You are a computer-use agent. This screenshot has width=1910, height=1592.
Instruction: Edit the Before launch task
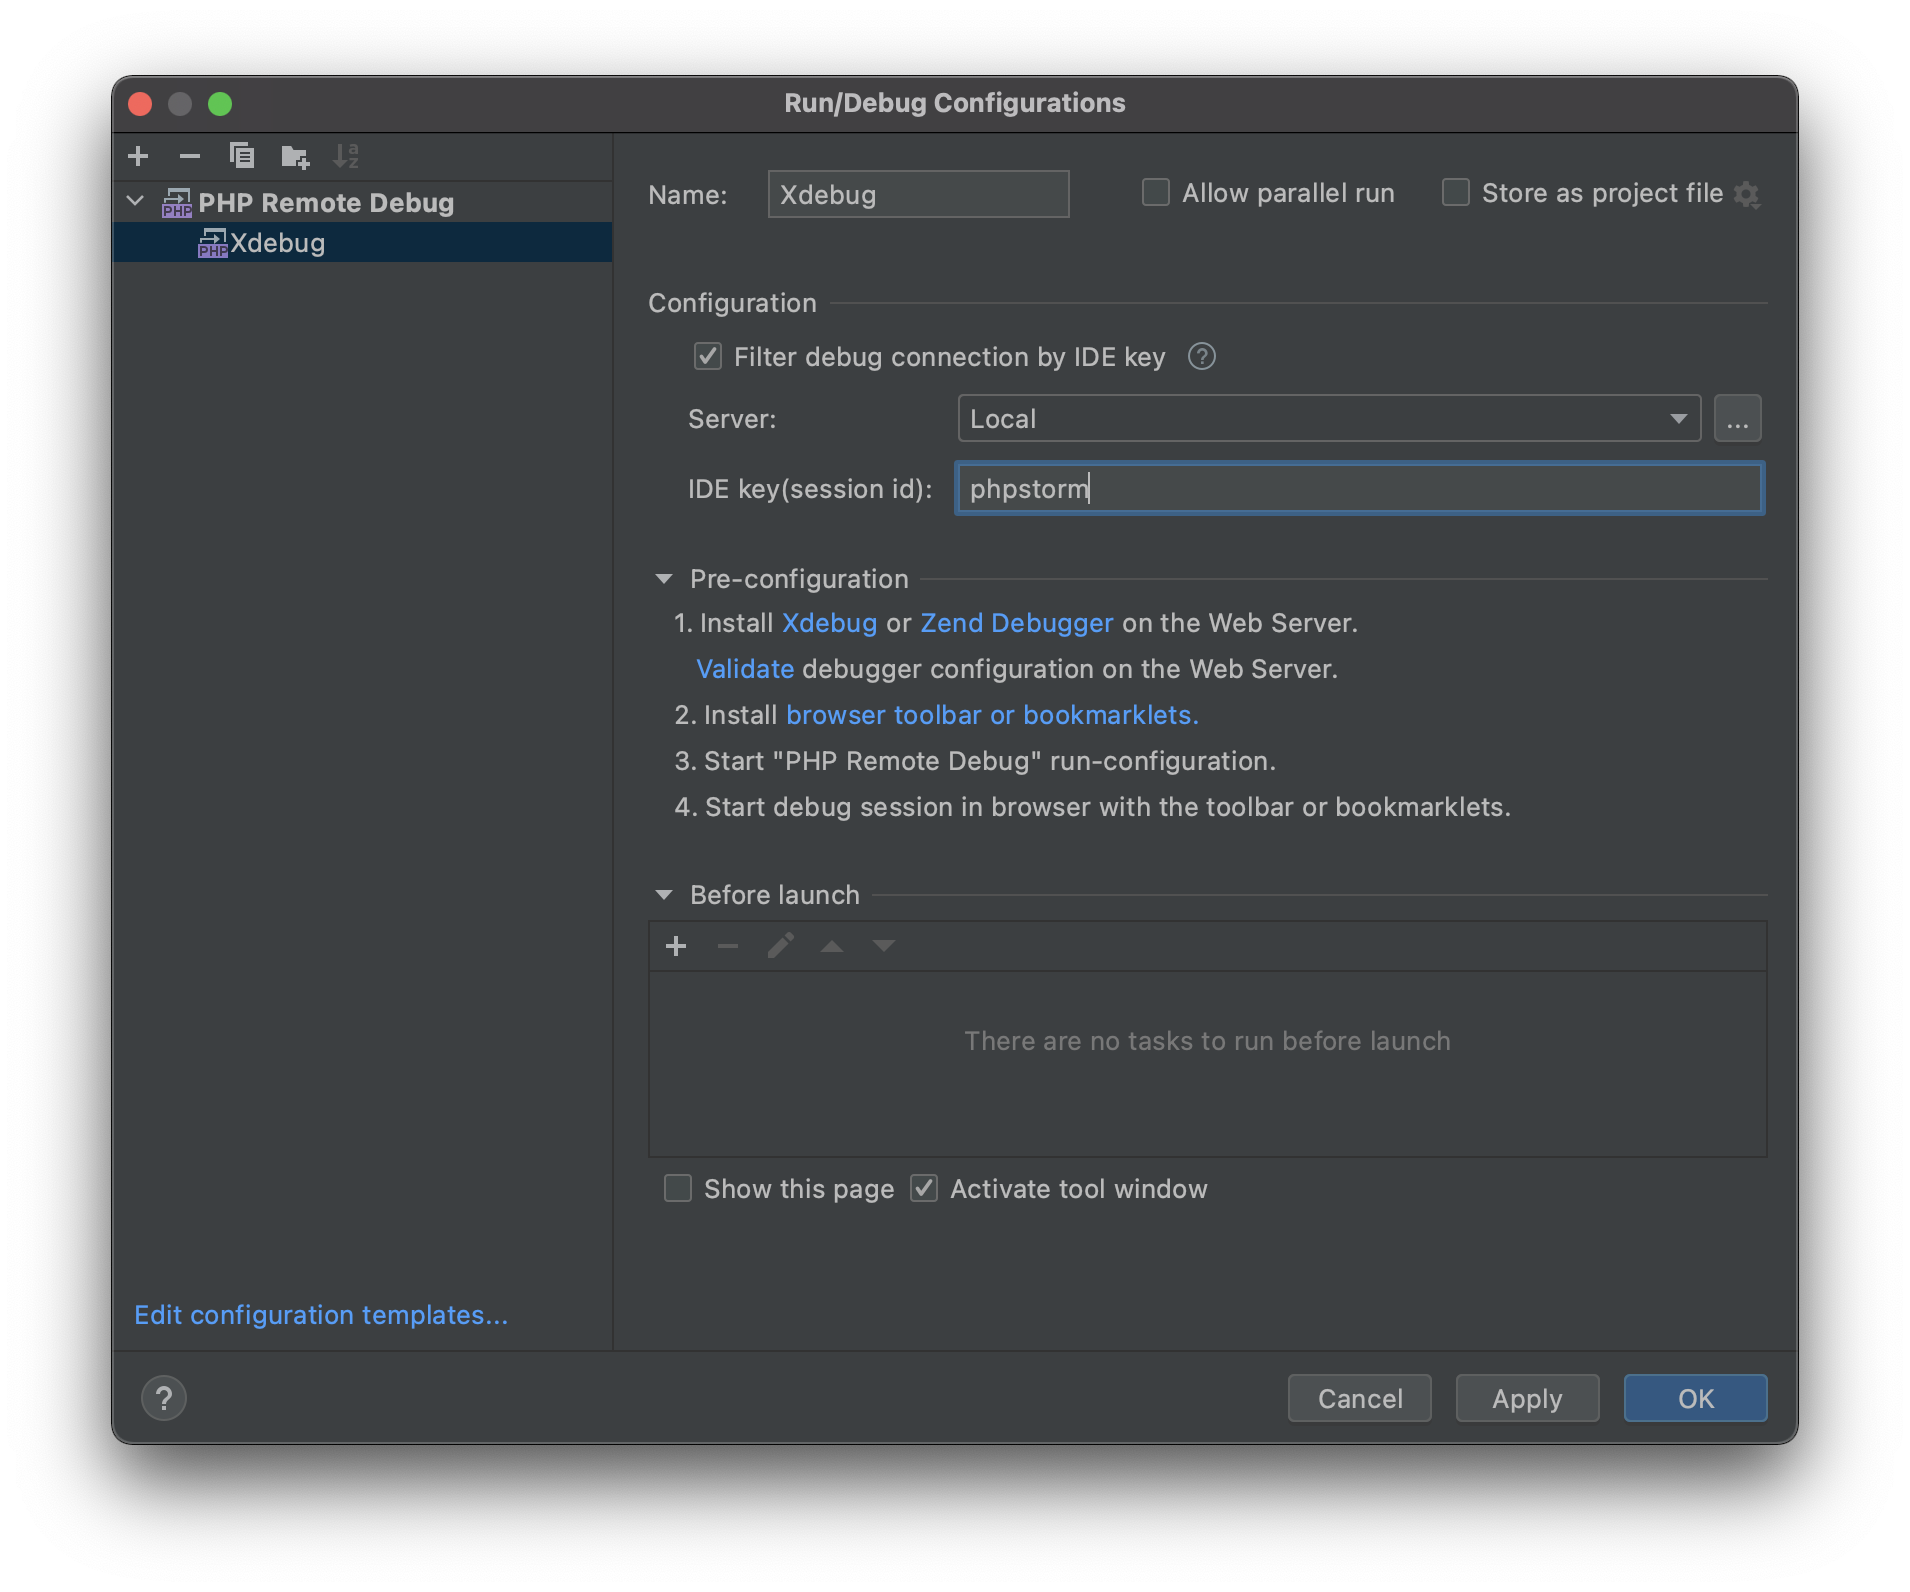tap(780, 946)
